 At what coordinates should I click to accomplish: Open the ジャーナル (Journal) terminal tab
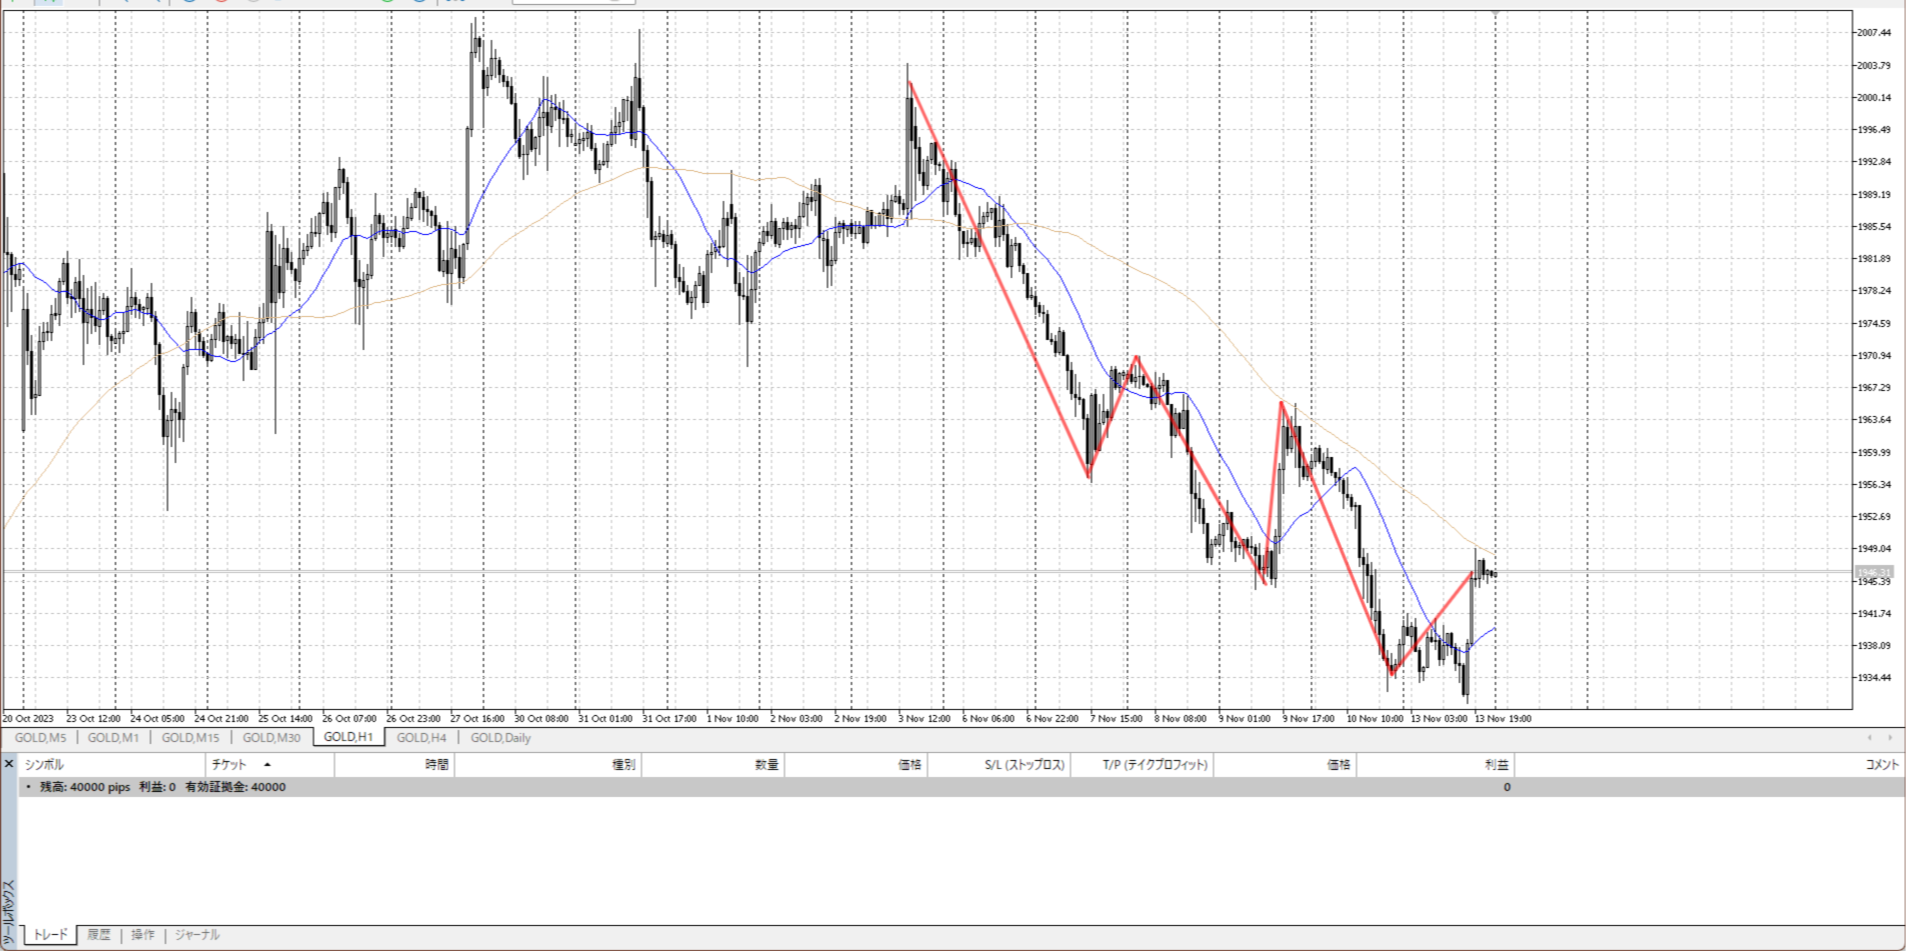tap(197, 935)
